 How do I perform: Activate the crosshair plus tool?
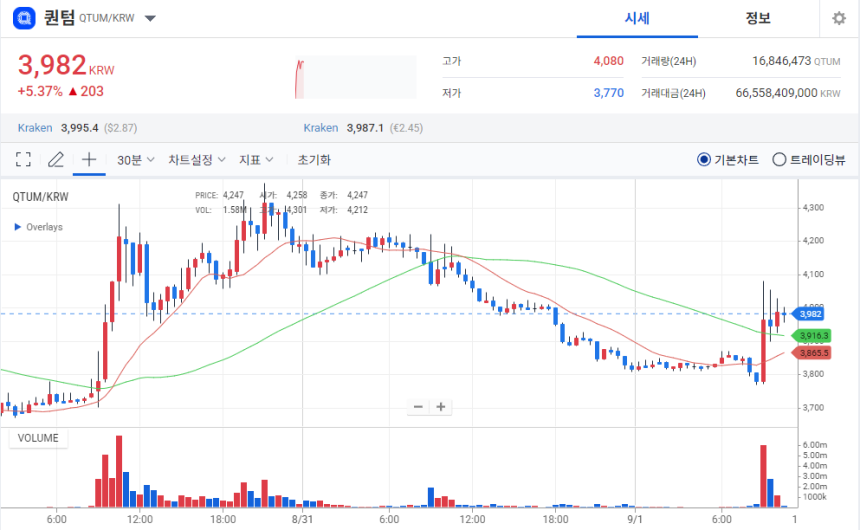coord(89,160)
